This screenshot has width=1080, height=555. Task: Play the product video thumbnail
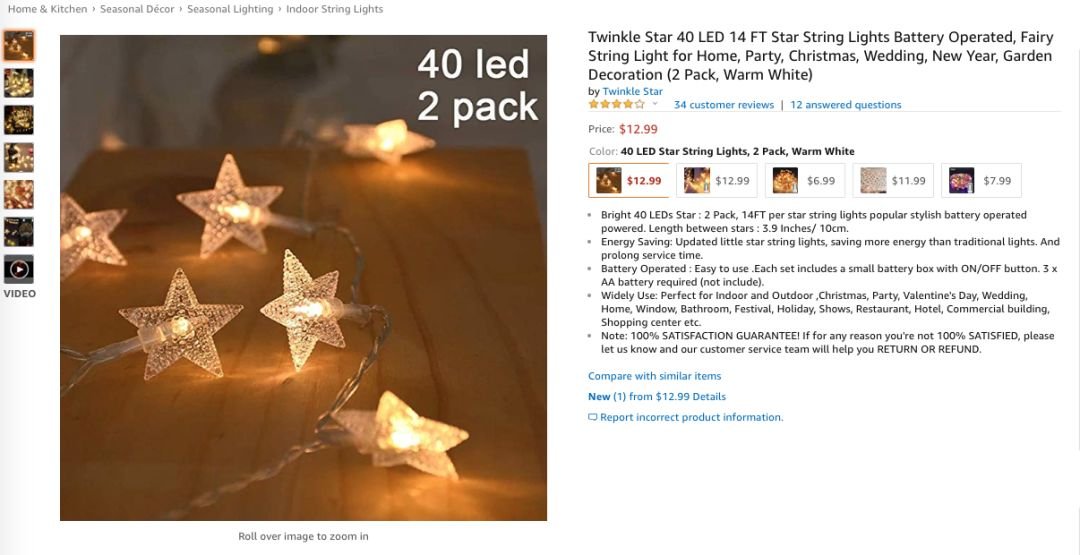[x=19, y=269]
